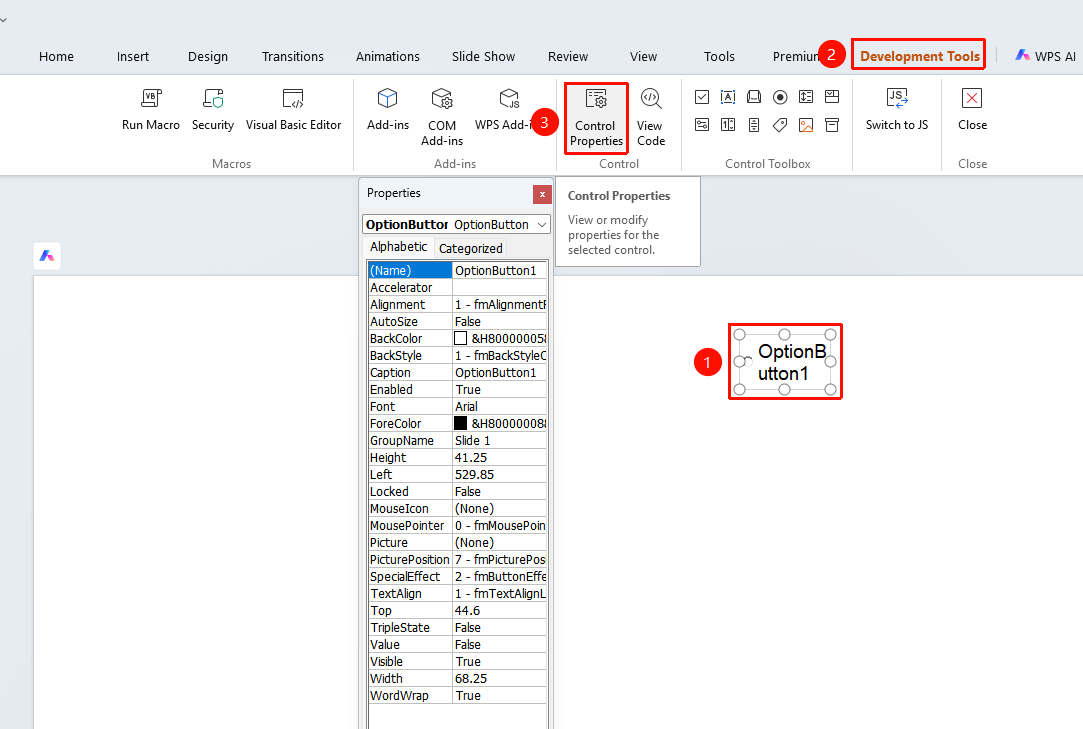
Task: Click View Code in Control group
Action: tap(651, 117)
